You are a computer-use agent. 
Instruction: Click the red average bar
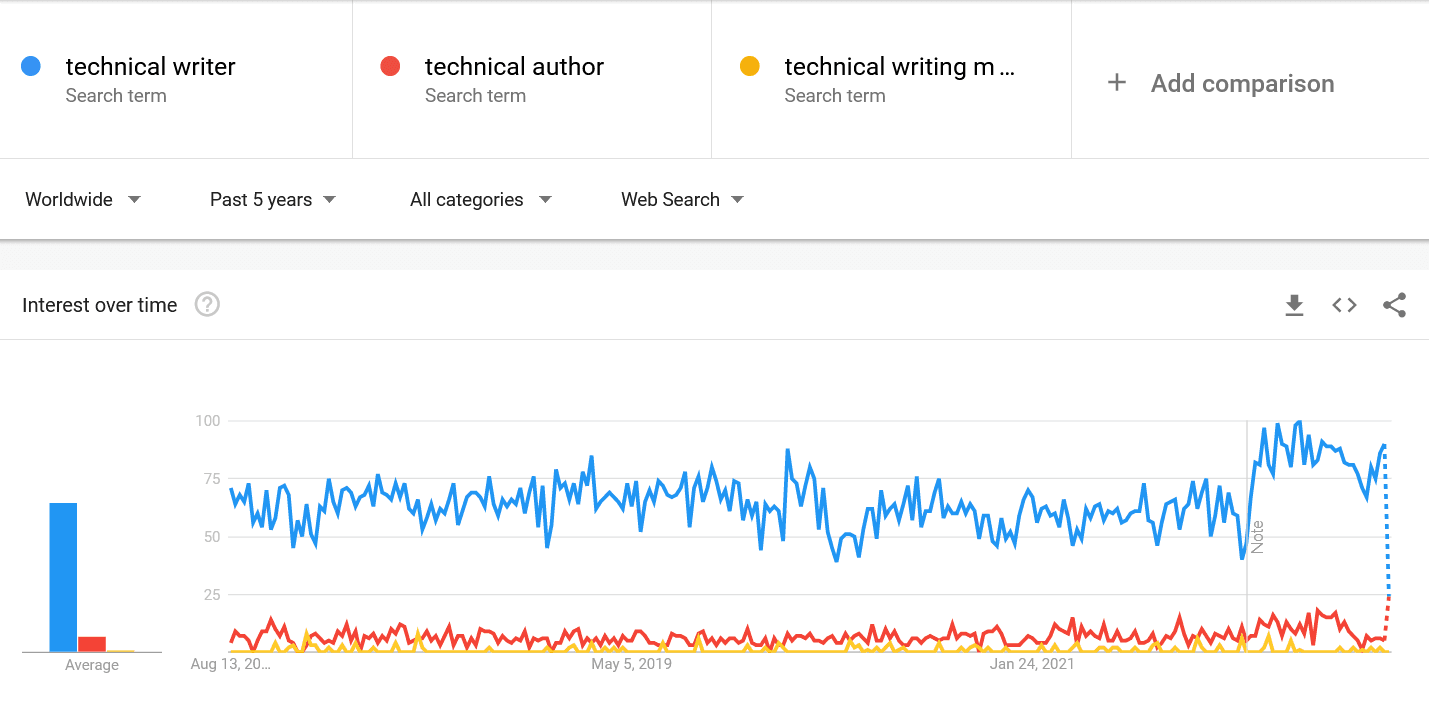tap(92, 644)
